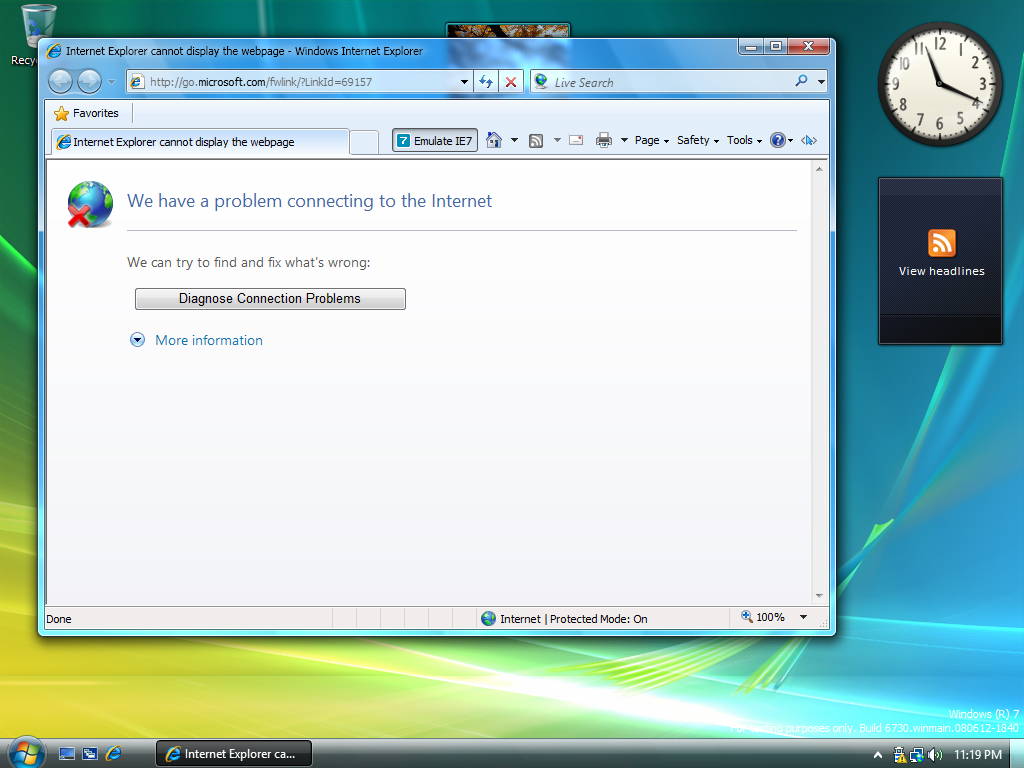This screenshot has height=768, width=1024.
Task: Click the 'Done' status bar text
Action: [x=59, y=619]
